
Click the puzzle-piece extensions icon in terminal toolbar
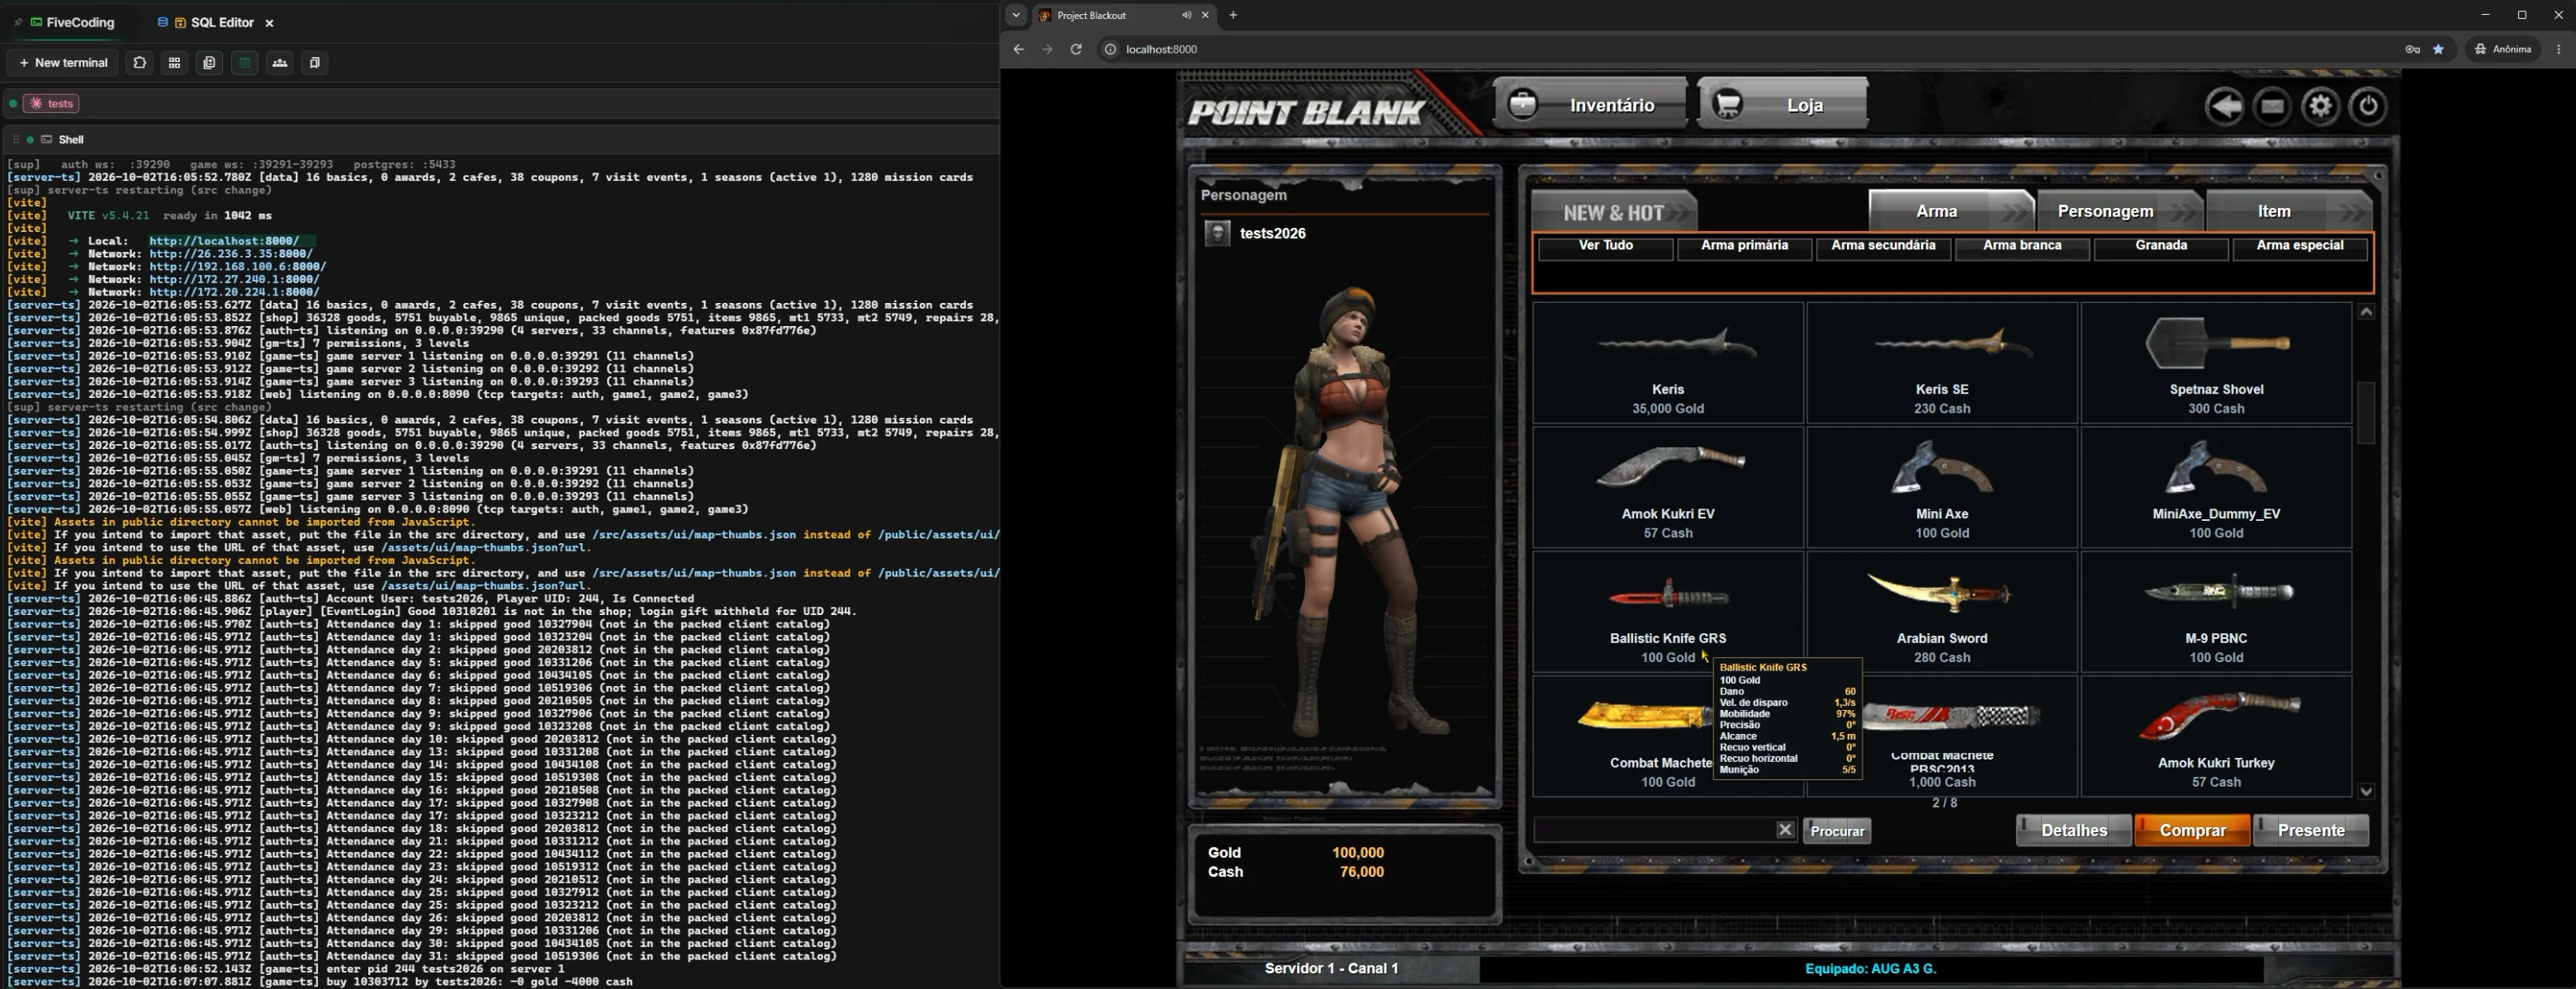pyautogui.click(x=140, y=62)
